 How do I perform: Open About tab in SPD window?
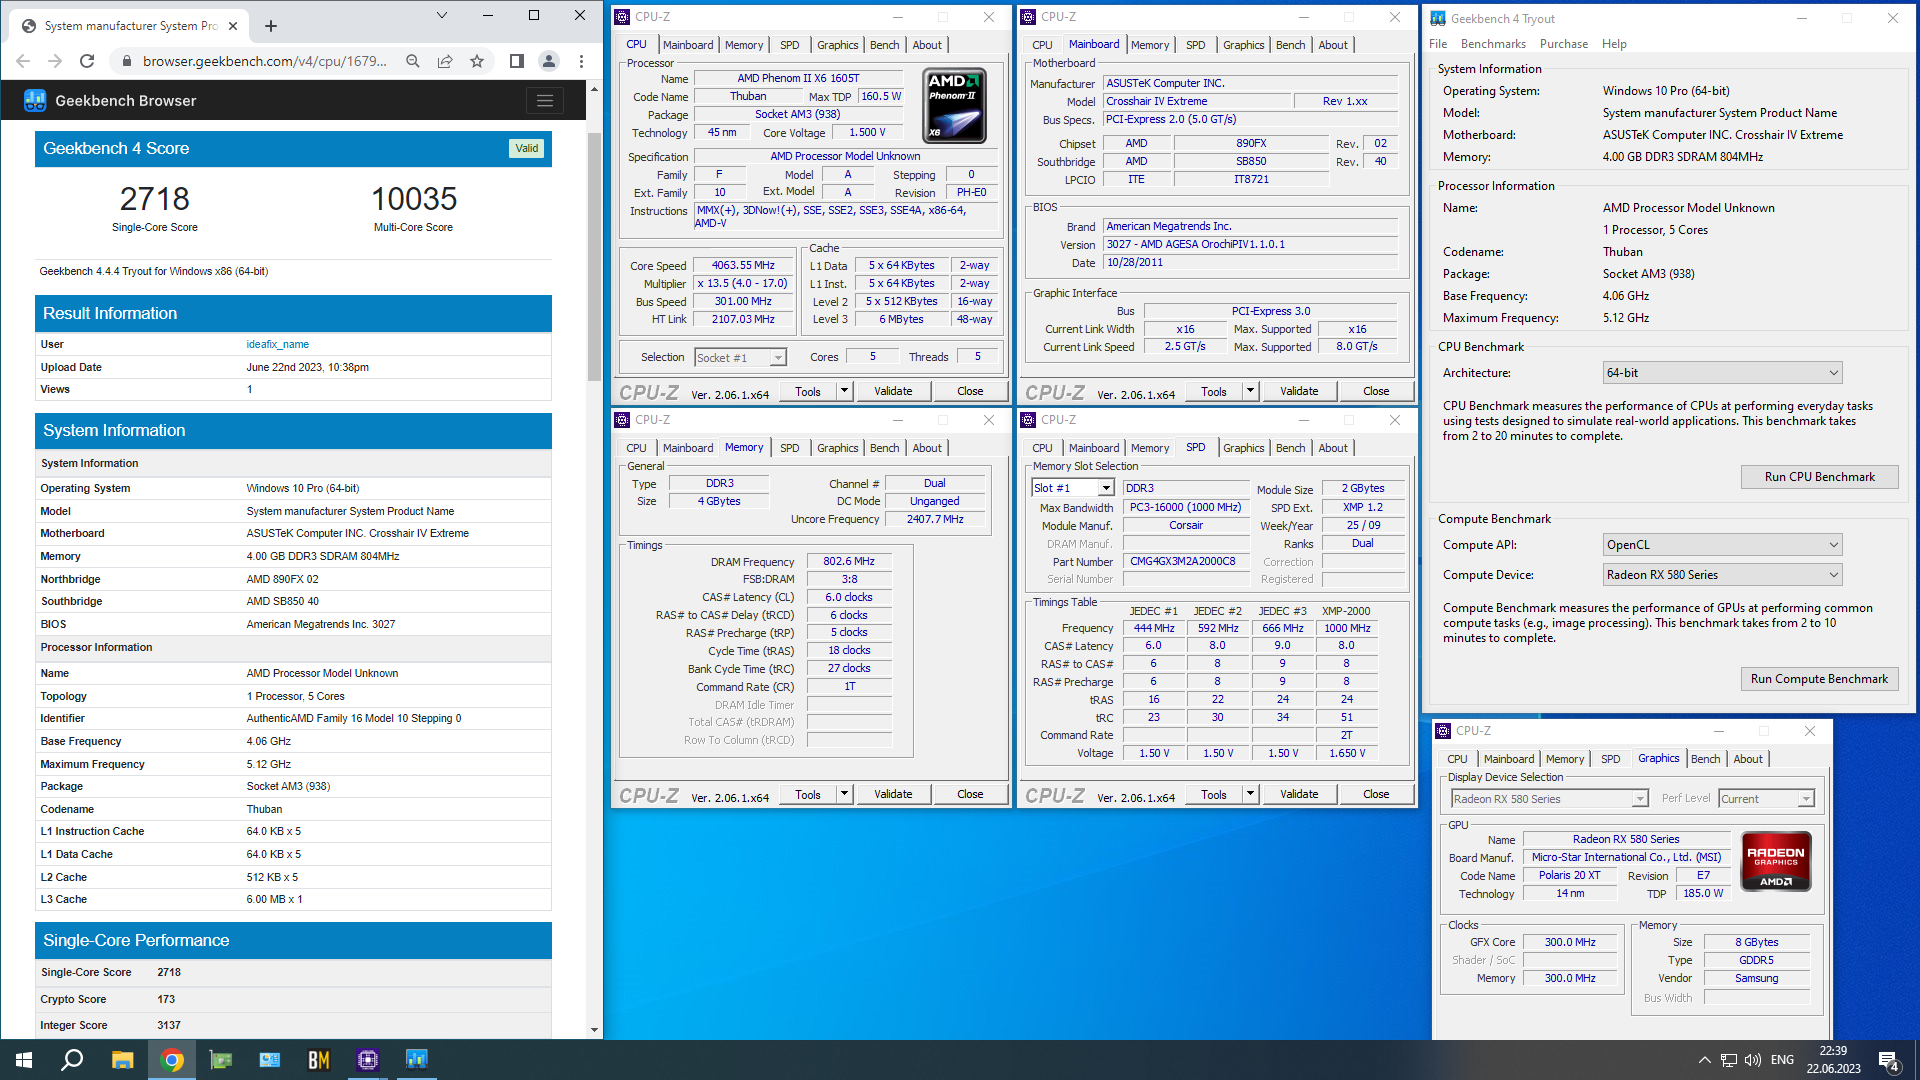click(x=1332, y=448)
